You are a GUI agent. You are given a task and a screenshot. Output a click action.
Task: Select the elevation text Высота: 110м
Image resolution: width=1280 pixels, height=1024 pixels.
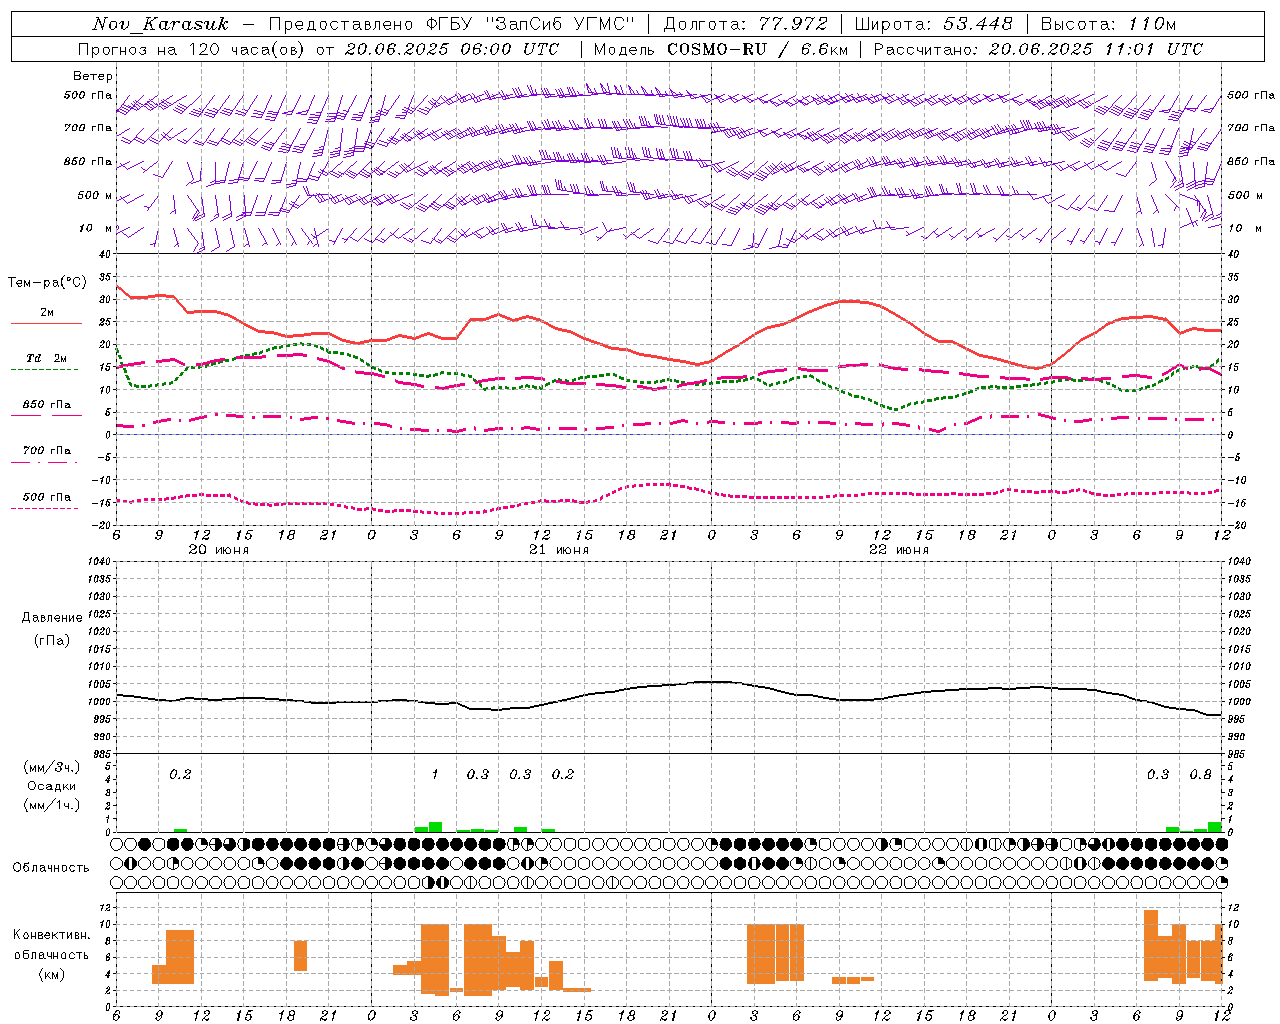click(1108, 24)
